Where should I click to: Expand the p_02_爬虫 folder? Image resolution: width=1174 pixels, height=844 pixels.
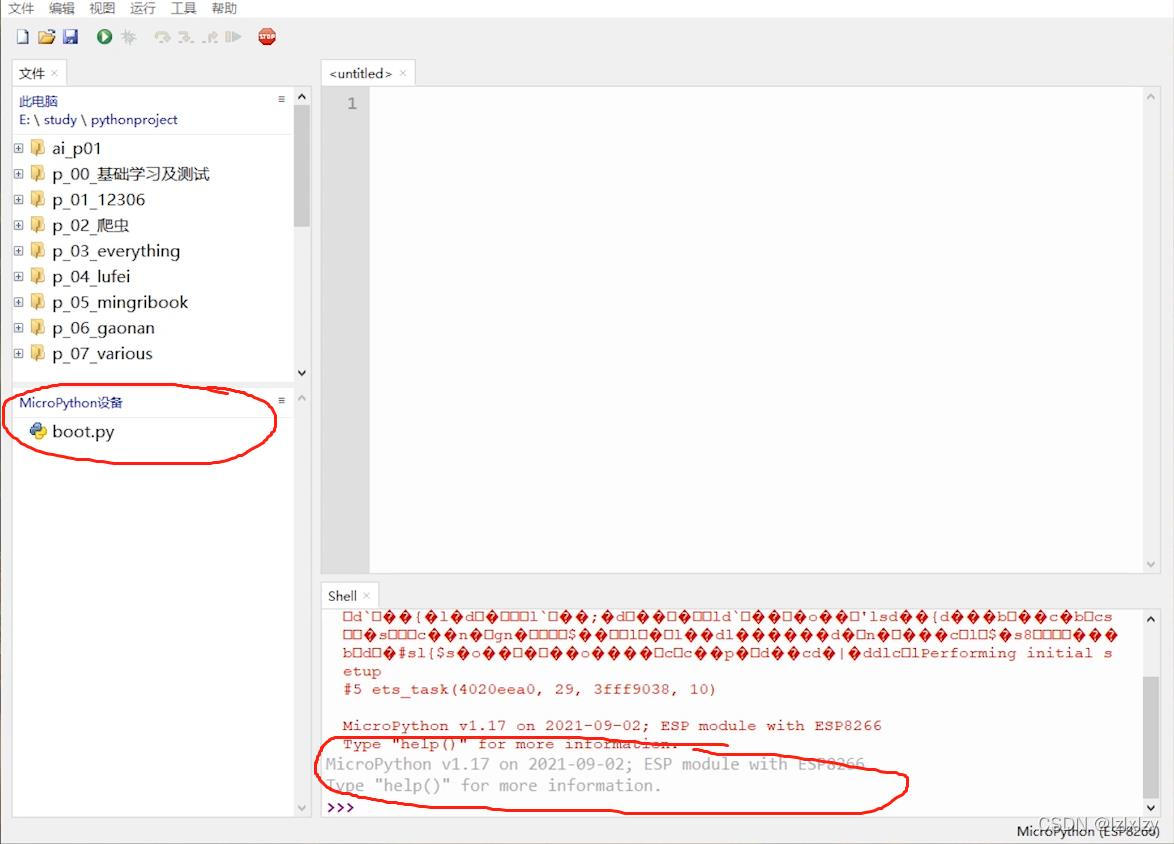pos(19,225)
